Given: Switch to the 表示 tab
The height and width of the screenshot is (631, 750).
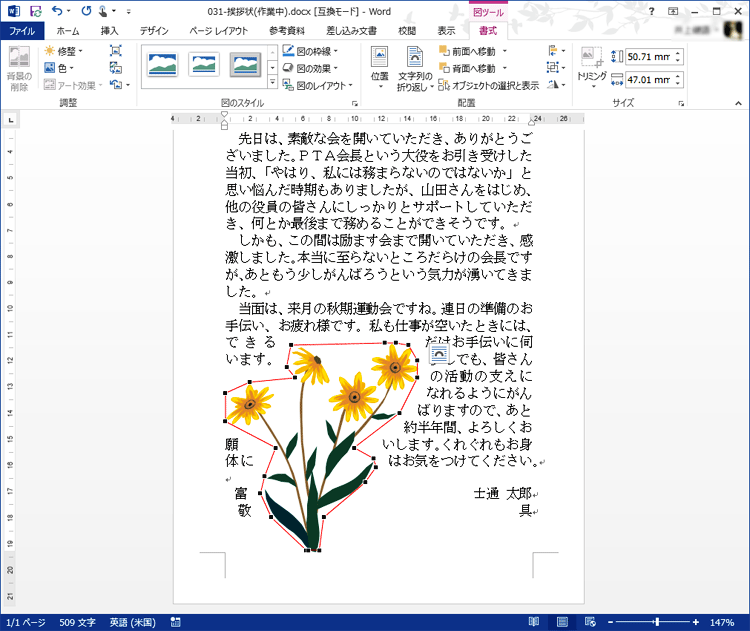Looking at the screenshot, I should [446, 31].
